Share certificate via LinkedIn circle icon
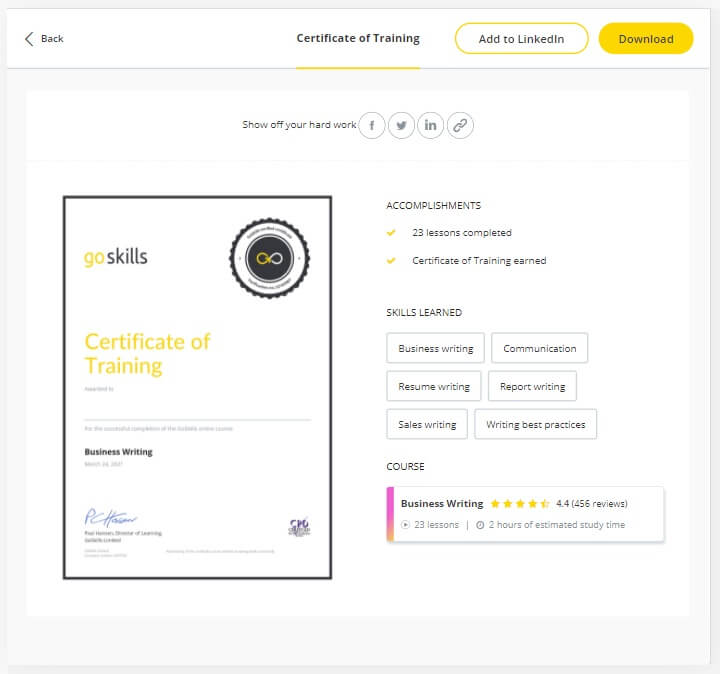This screenshot has height=674, width=720. coord(430,125)
